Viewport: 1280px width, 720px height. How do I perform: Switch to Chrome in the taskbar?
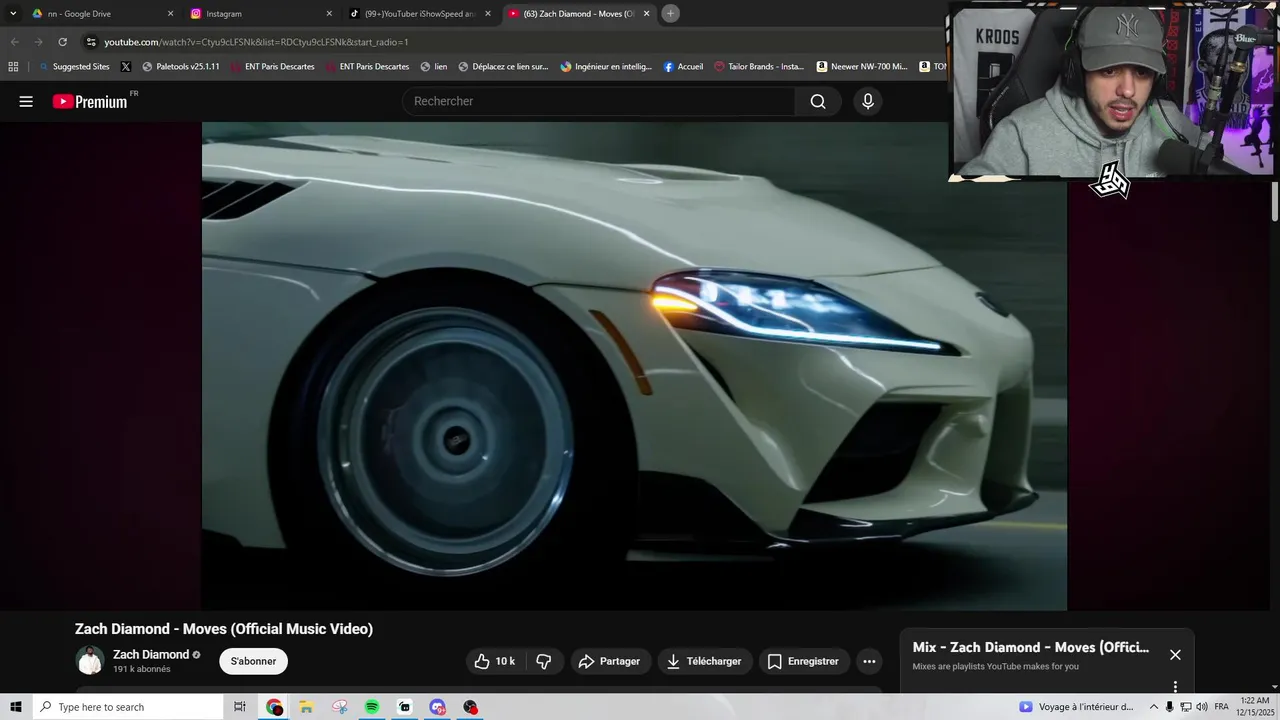click(274, 707)
